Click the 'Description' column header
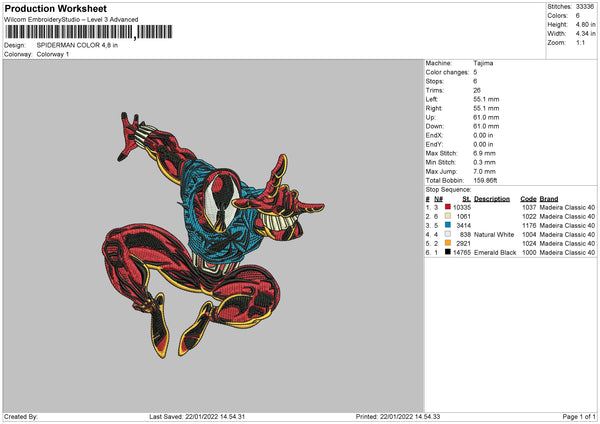 point(492,199)
